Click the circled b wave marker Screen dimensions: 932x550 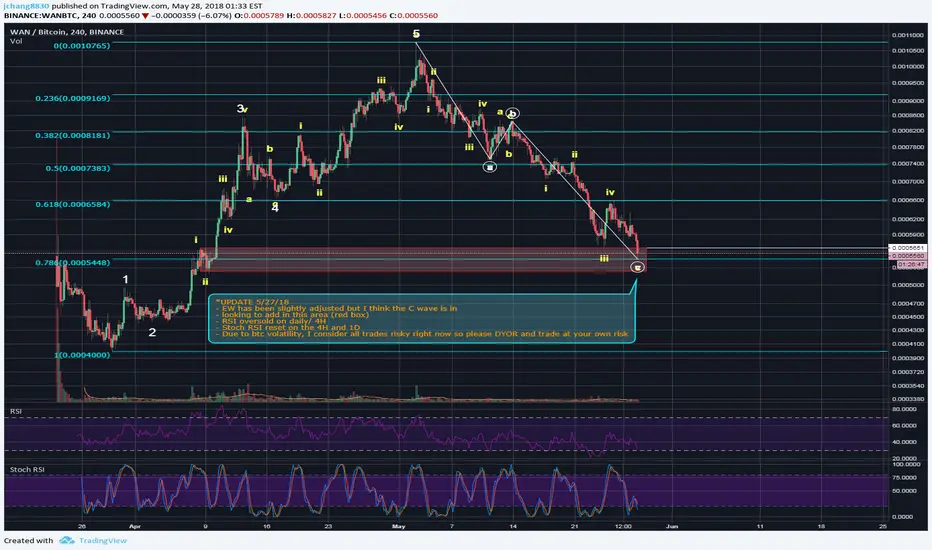tap(512, 113)
